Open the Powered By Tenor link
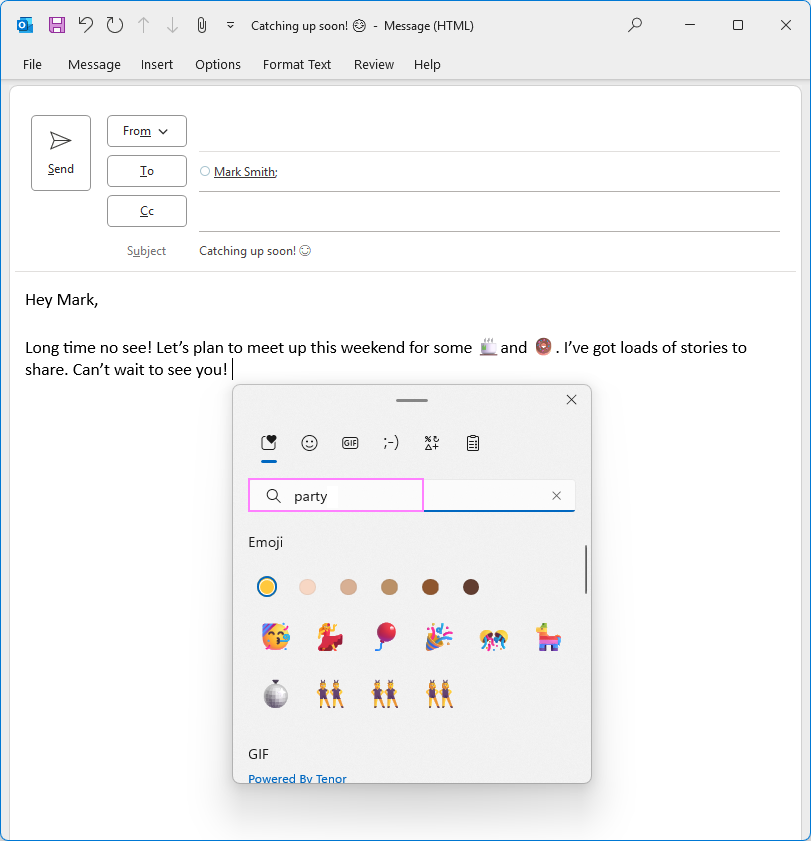 click(297, 778)
